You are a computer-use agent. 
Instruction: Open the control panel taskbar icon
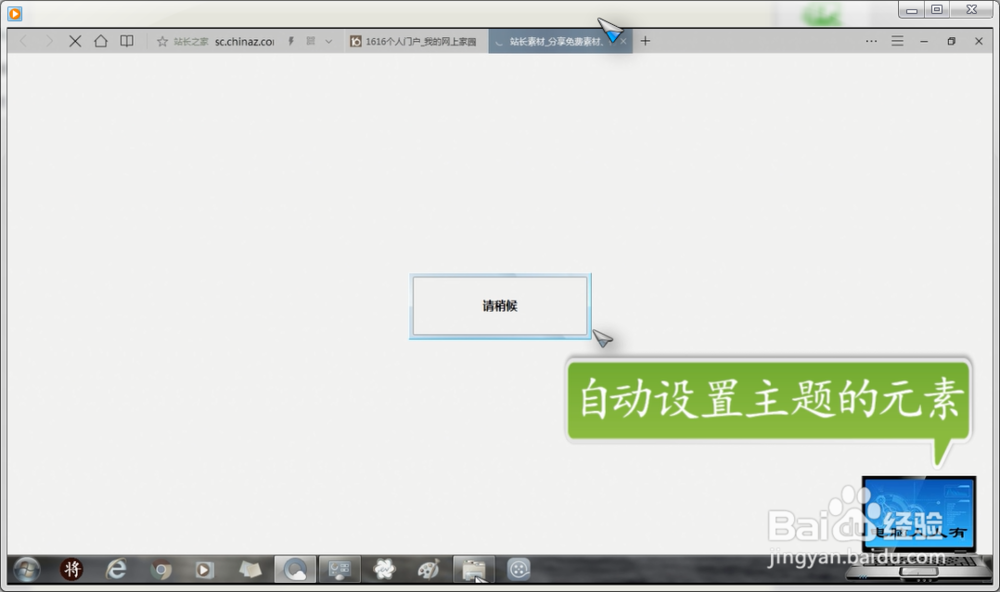(340, 569)
